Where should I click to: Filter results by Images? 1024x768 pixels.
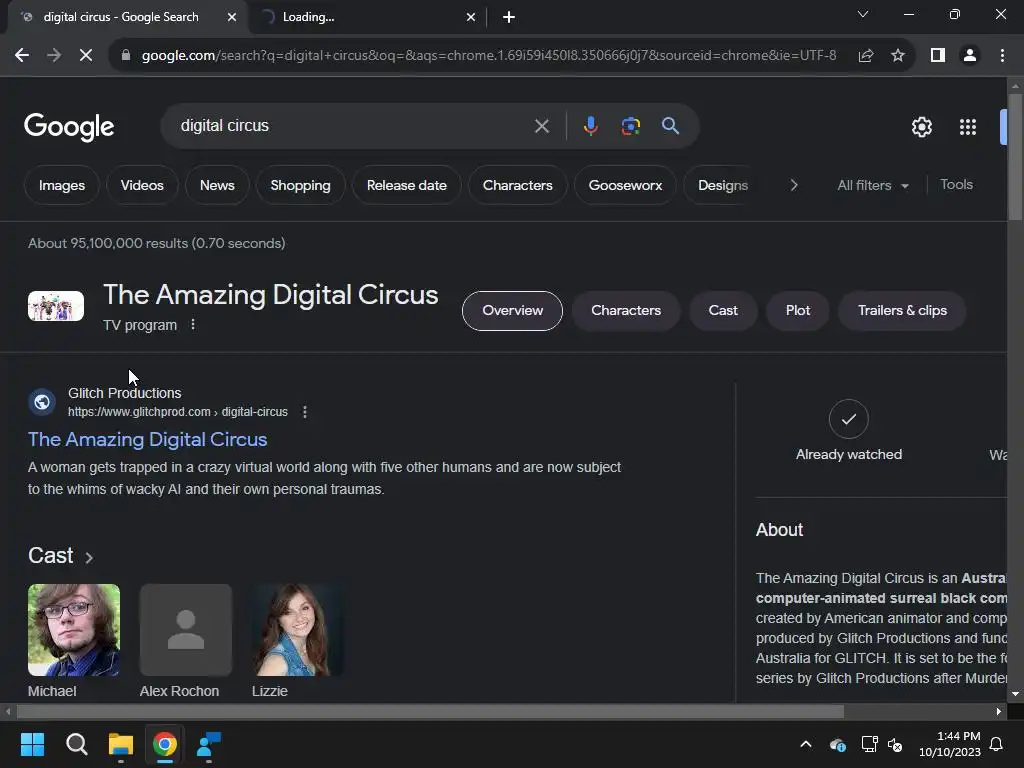pos(61,185)
